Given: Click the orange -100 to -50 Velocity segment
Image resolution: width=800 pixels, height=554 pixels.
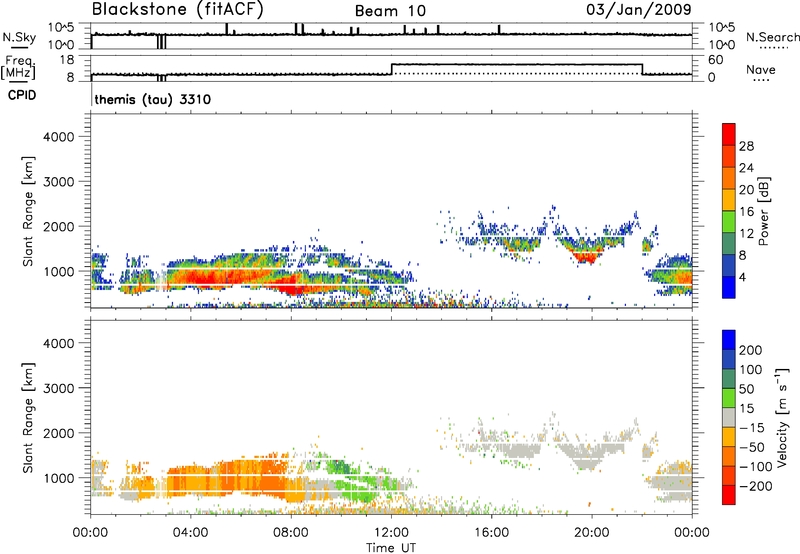Looking at the screenshot, I should click(729, 456).
